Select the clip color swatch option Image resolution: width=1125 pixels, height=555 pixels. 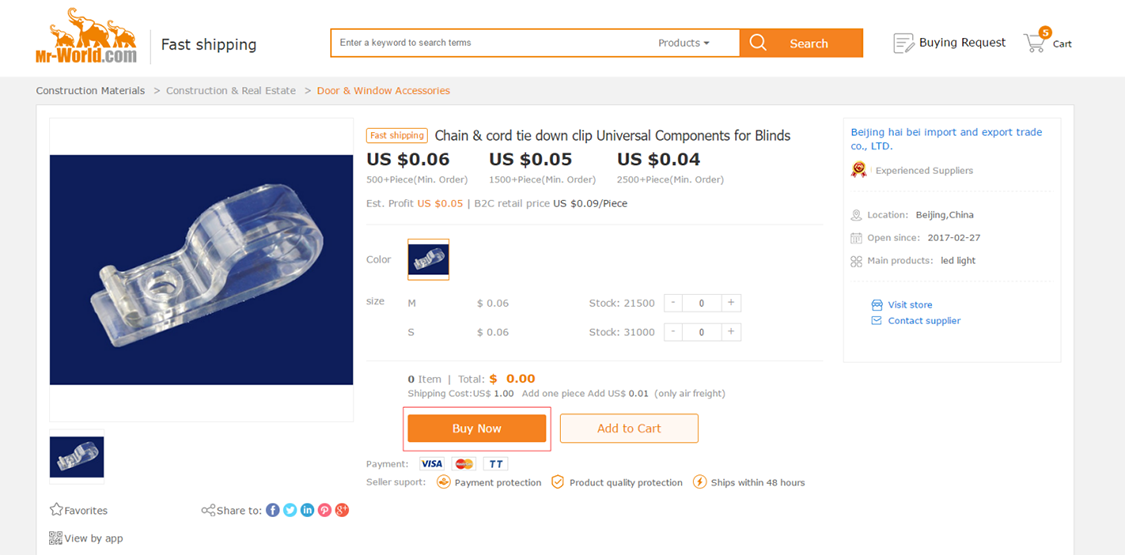(x=428, y=259)
